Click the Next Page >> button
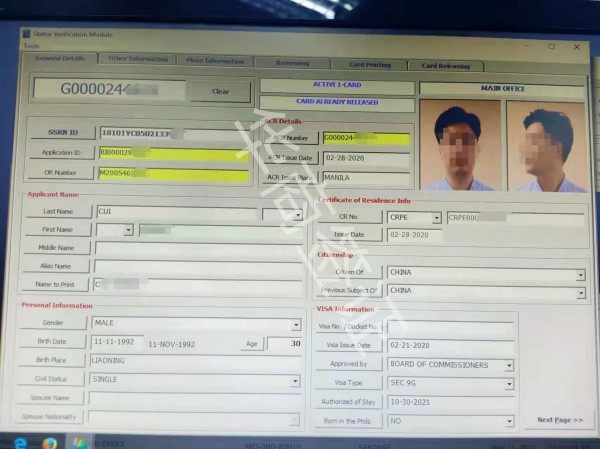The height and width of the screenshot is (449, 600). coord(559,419)
